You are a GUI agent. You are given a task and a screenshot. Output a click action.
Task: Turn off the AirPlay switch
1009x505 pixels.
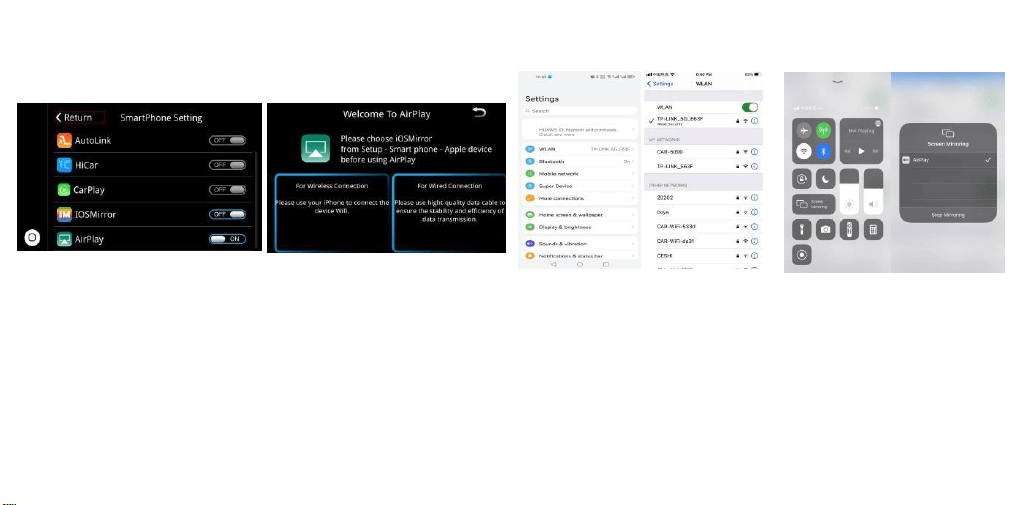point(227,239)
